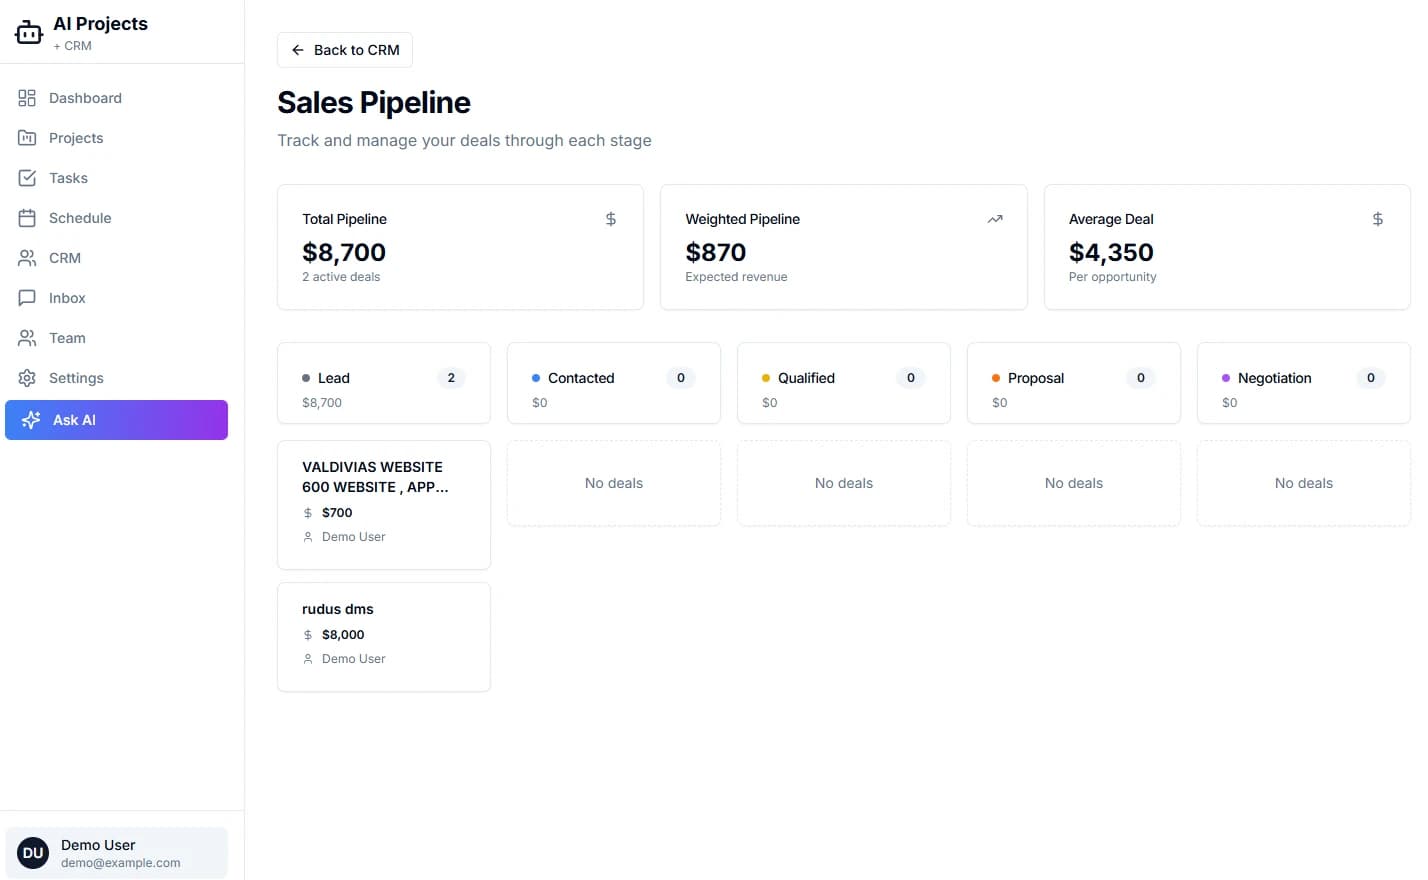This screenshot has width=1428, height=880.
Task: Click the Back to CRM button
Action: click(x=344, y=49)
